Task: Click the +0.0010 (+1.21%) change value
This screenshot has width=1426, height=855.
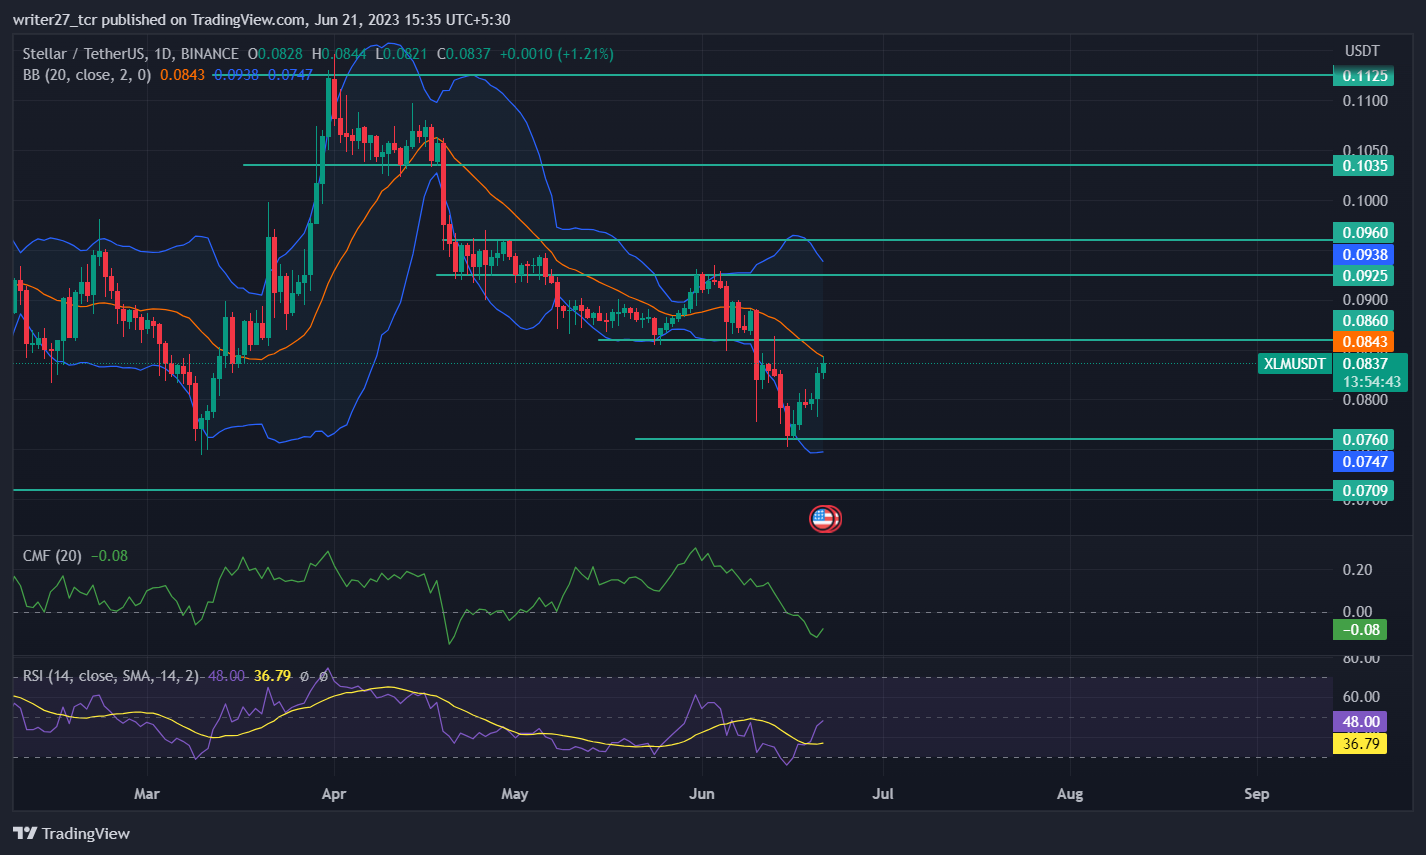Action: (557, 54)
